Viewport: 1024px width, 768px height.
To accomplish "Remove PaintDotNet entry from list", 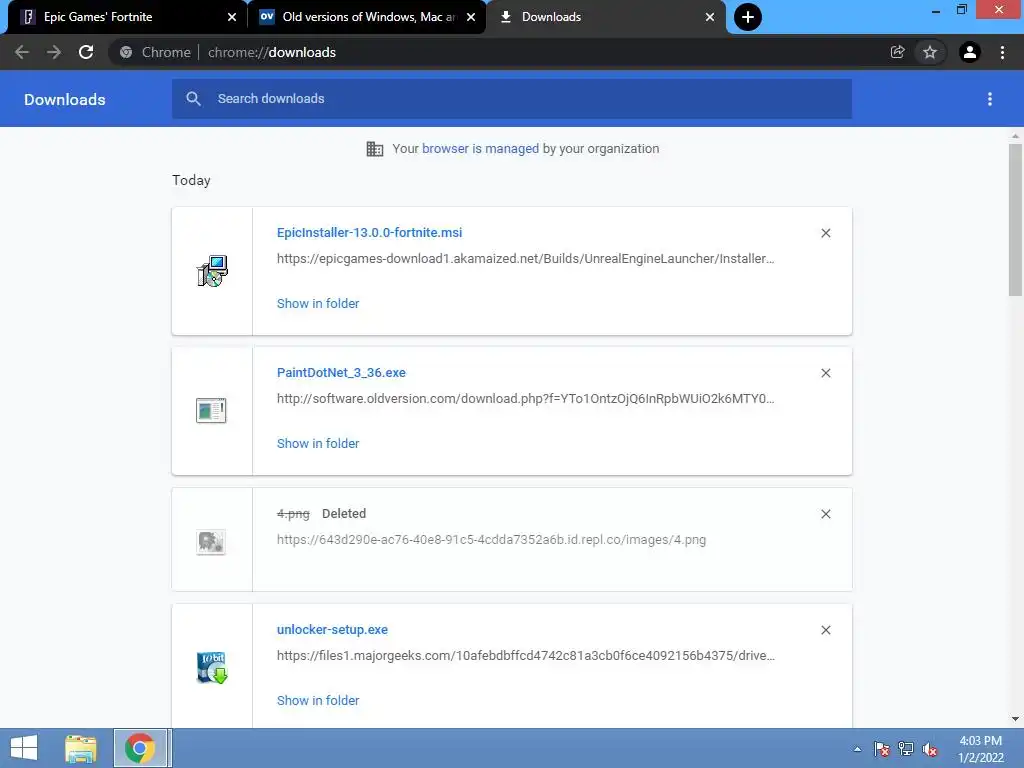I will [x=825, y=373].
